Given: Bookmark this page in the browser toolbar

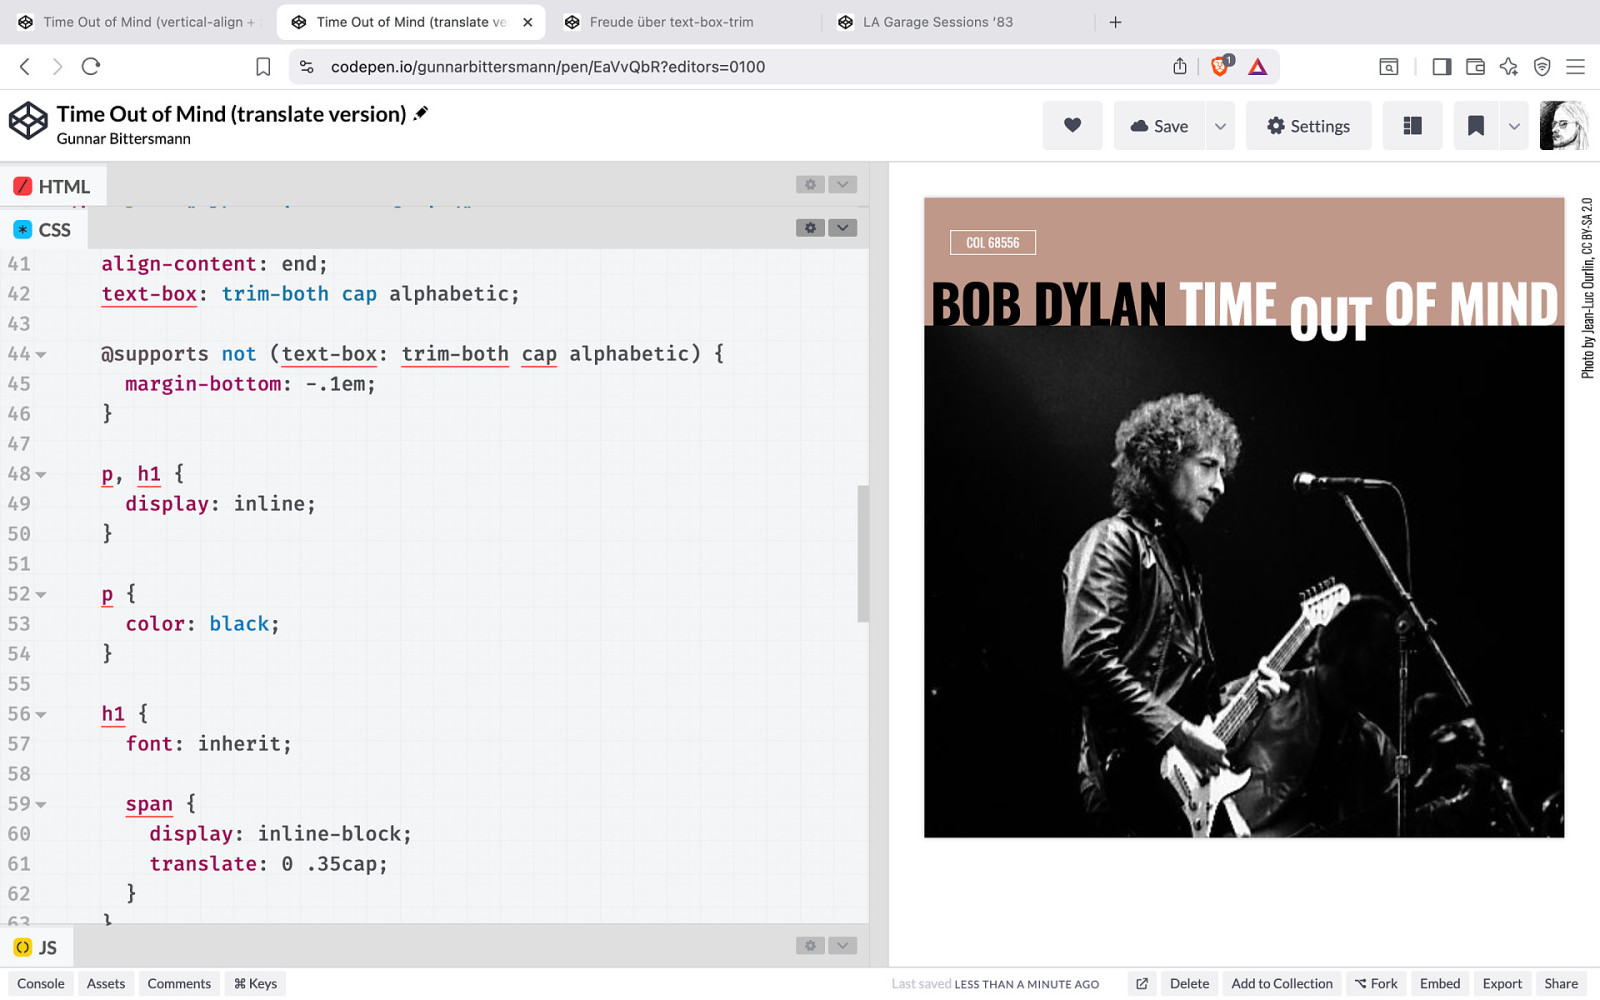Looking at the screenshot, I should (x=263, y=67).
